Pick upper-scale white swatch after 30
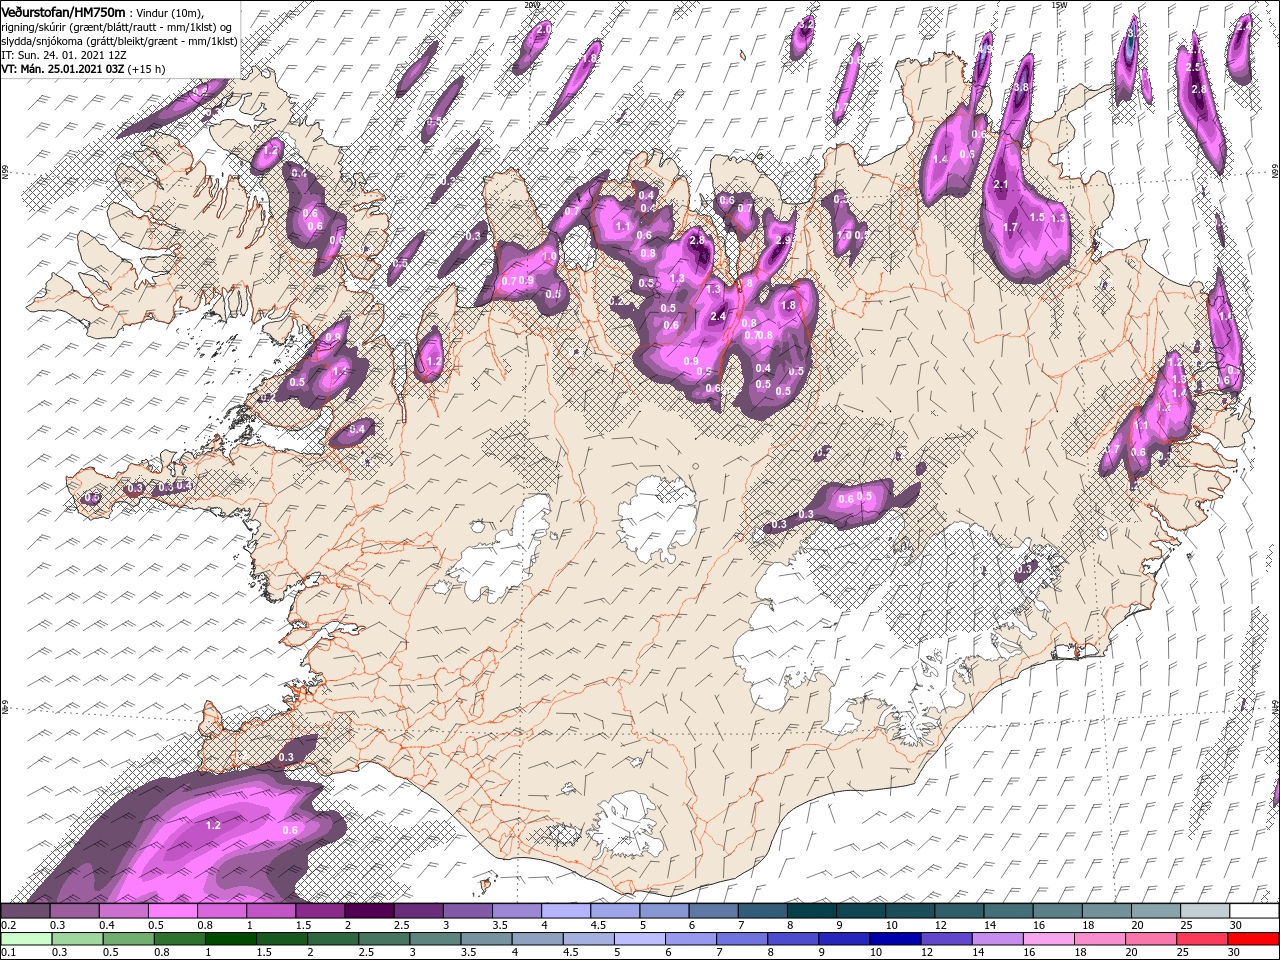 click(x=1255, y=911)
